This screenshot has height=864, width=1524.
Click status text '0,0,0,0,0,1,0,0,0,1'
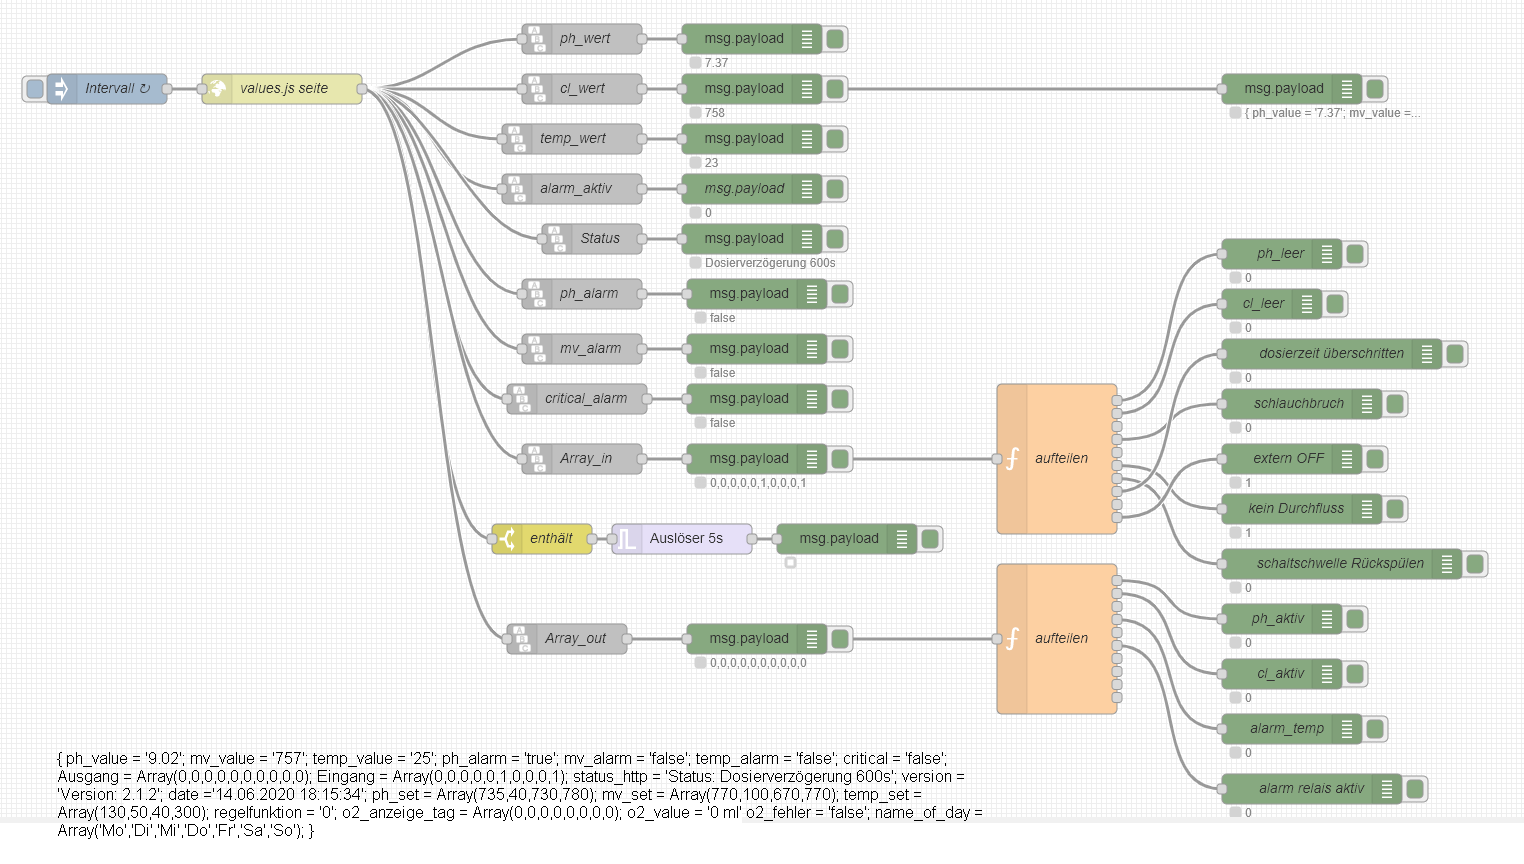pyautogui.click(x=758, y=483)
